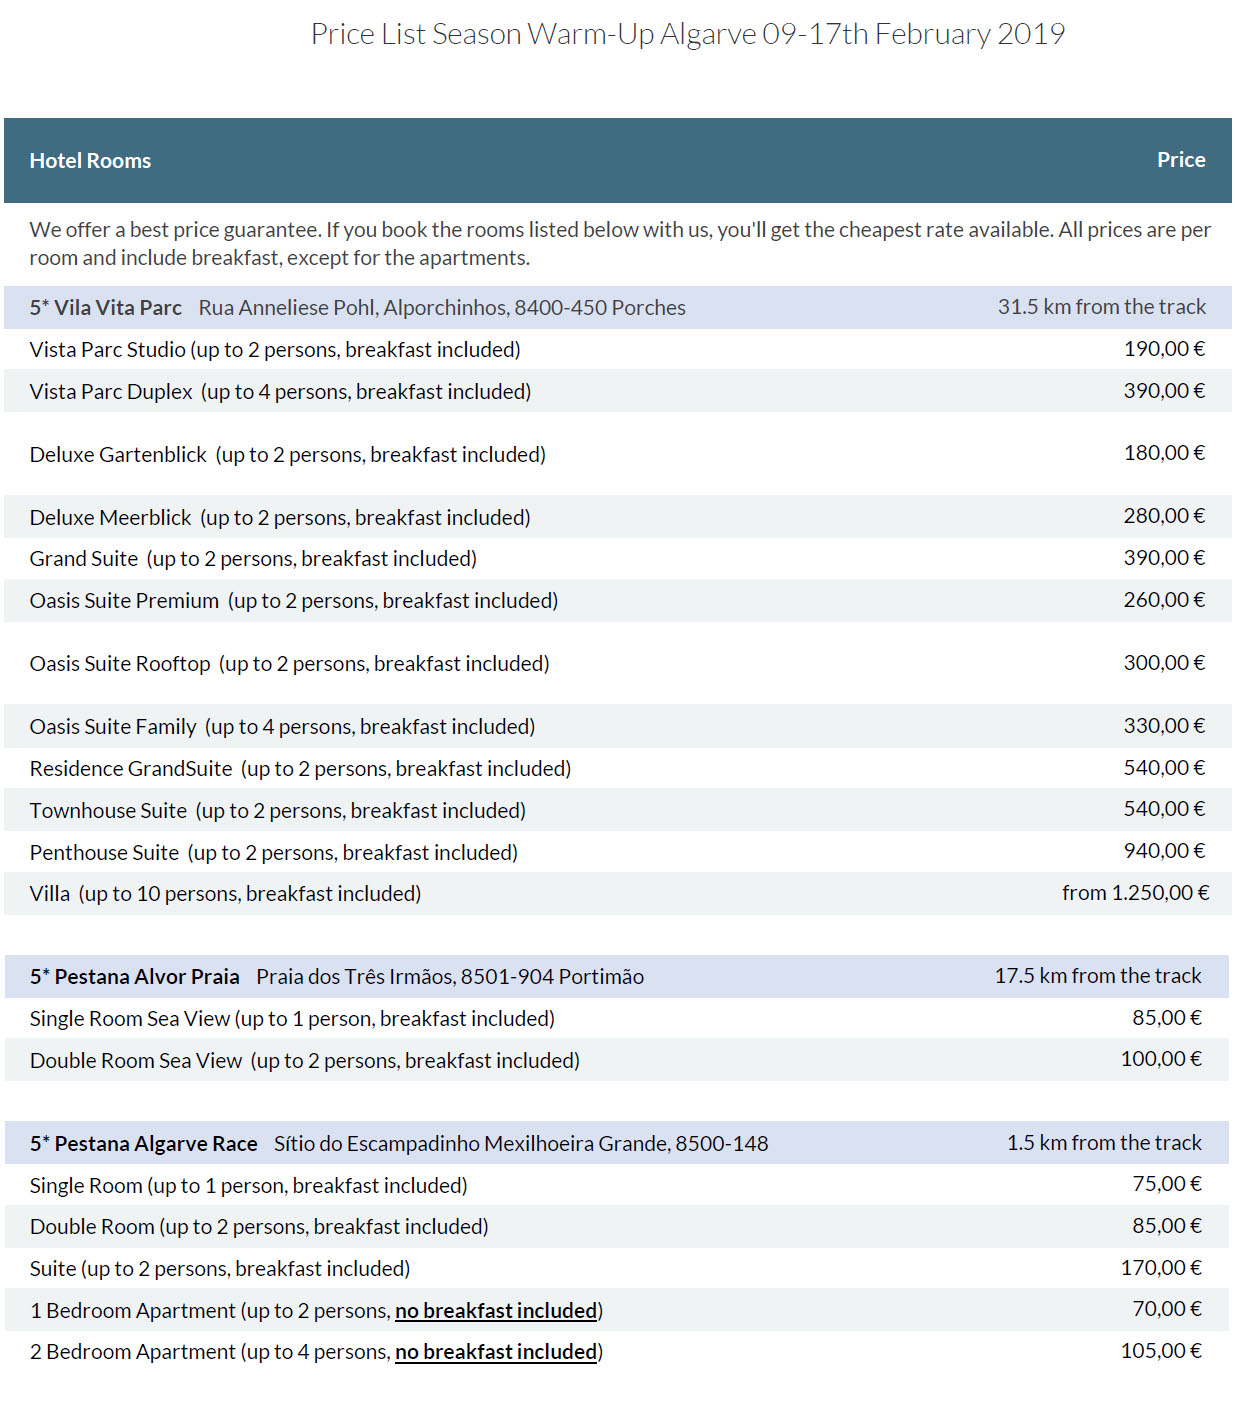Click the 31.5 km from the track distance
The height and width of the screenshot is (1414, 1235).
[x=1102, y=307]
